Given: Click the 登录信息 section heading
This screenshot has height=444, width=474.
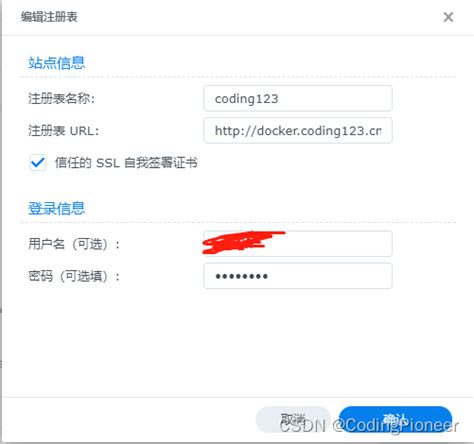Looking at the screenshot, I should coord(57,209).
